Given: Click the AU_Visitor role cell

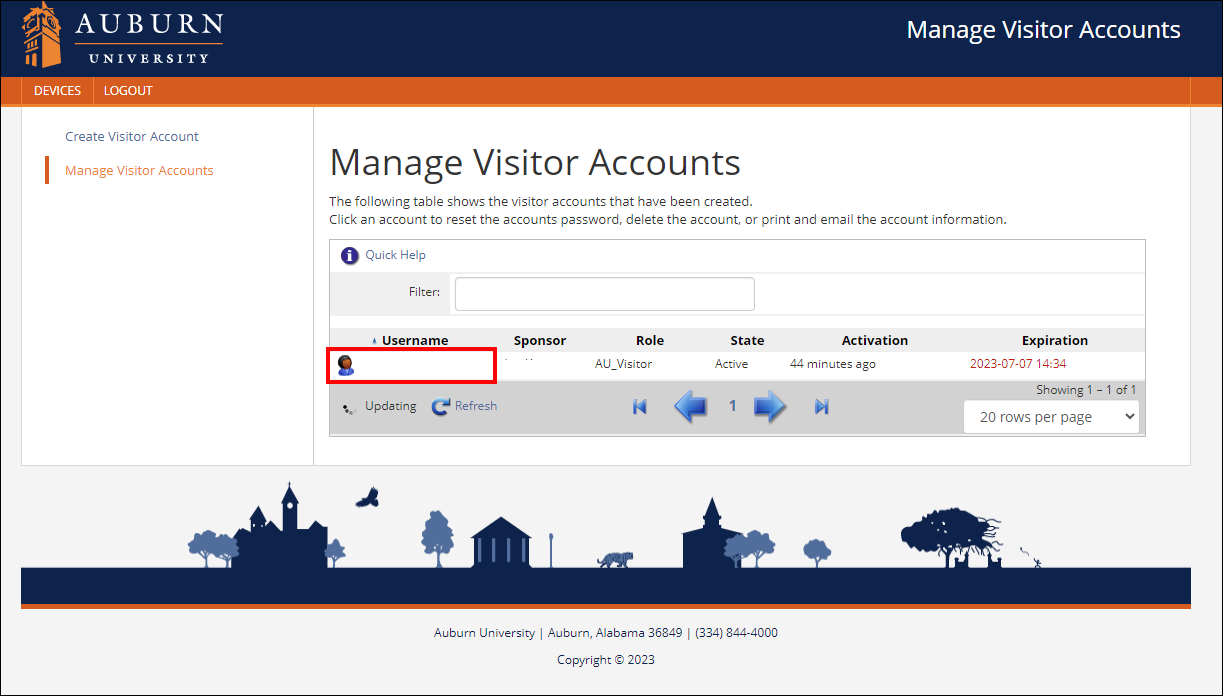Looking at the screenshot, I should pyautogui.click(x=623, y=364).
